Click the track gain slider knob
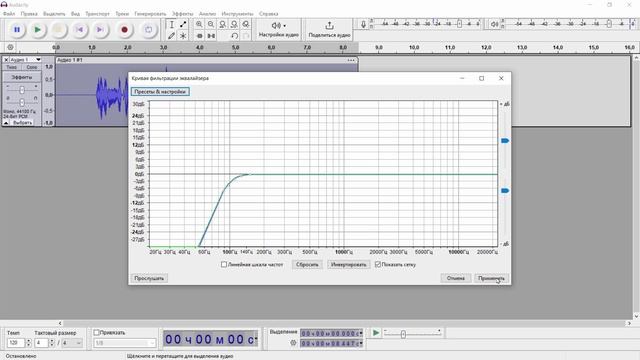The height and width of the screenshot is (360, 640). coord(22,89)
